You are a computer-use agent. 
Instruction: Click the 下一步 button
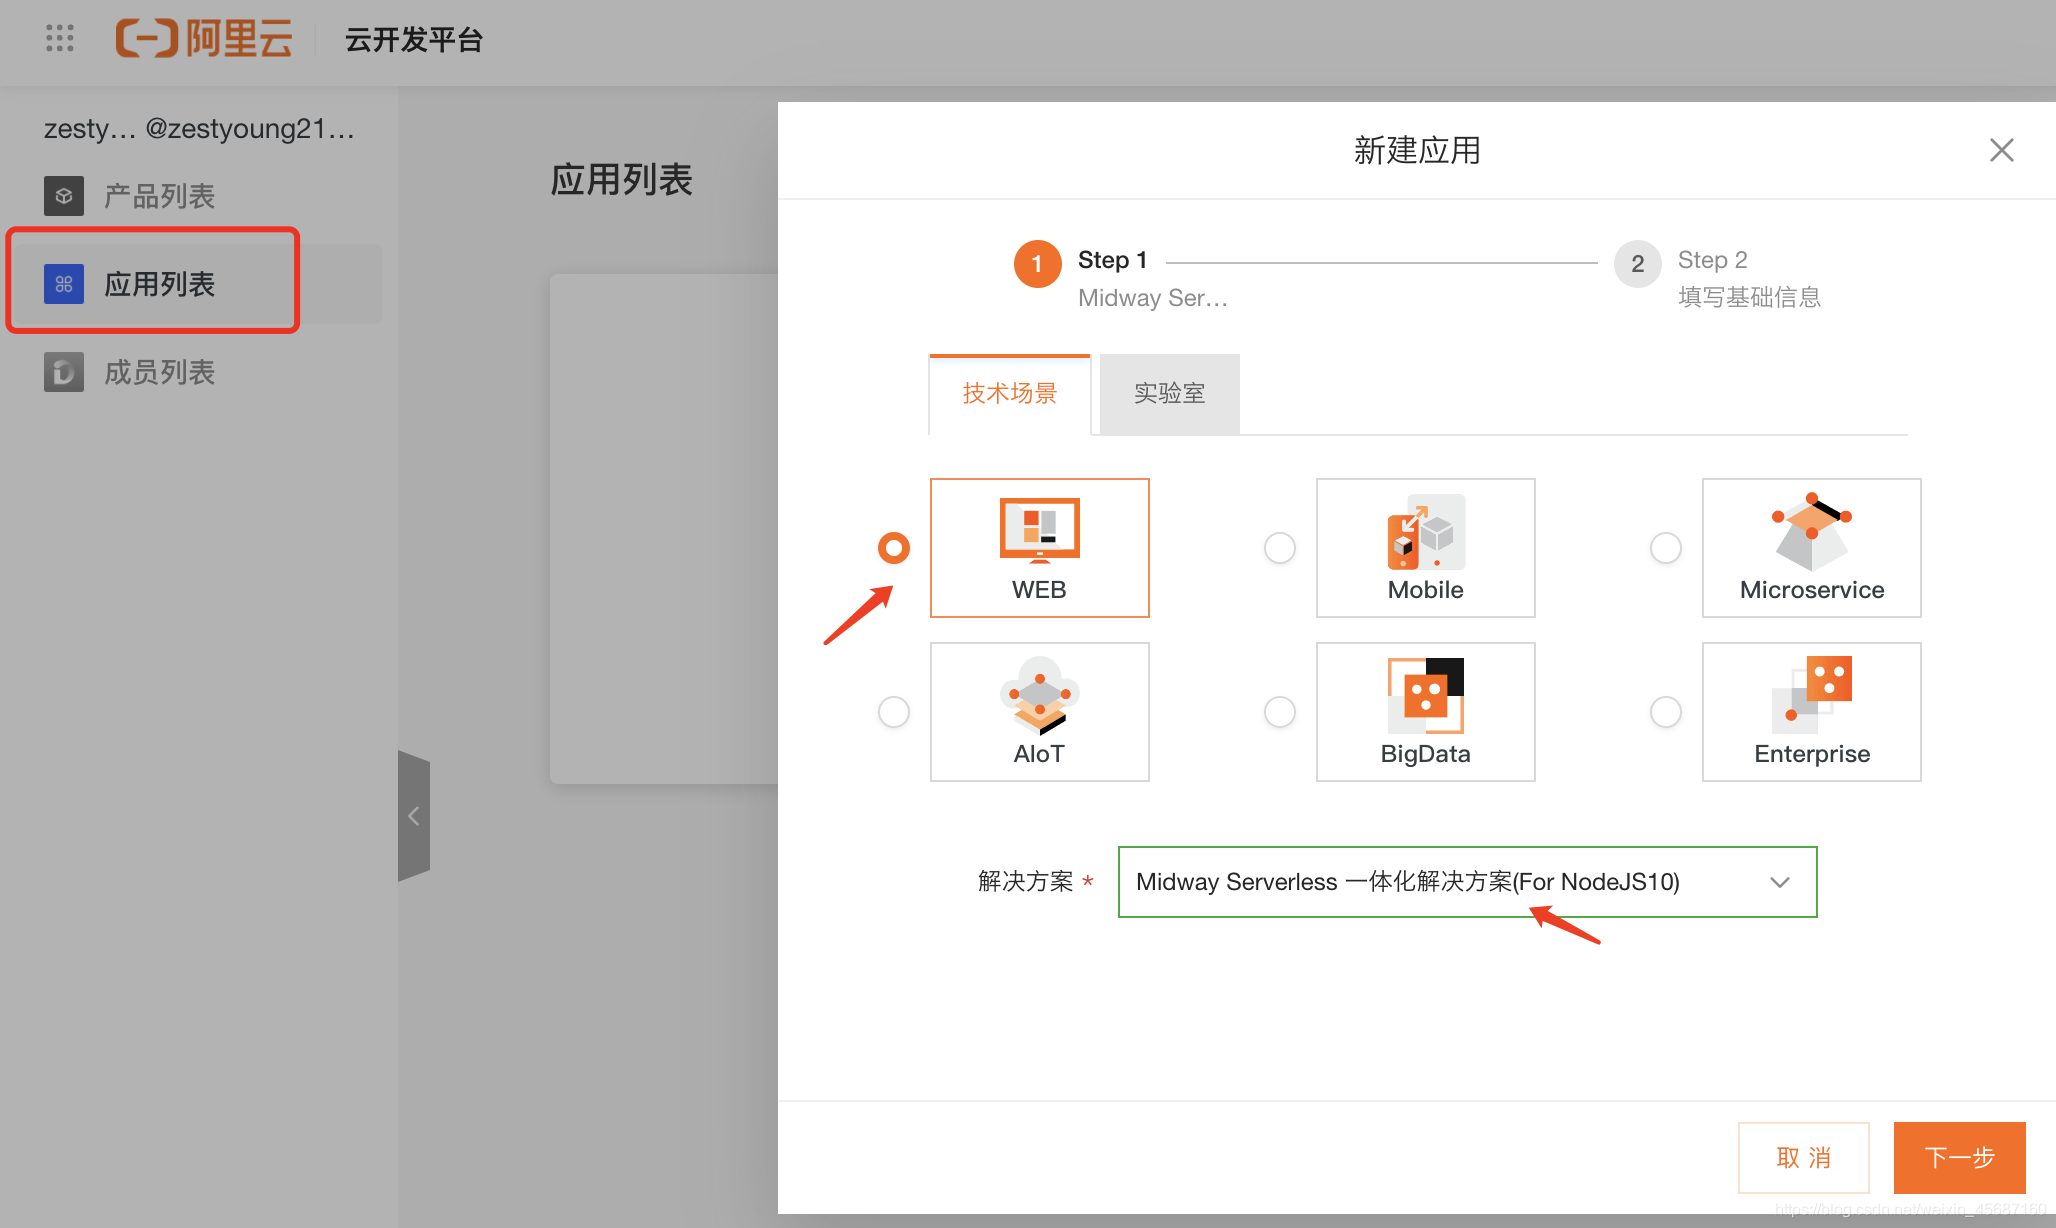pos(1959,1158)
